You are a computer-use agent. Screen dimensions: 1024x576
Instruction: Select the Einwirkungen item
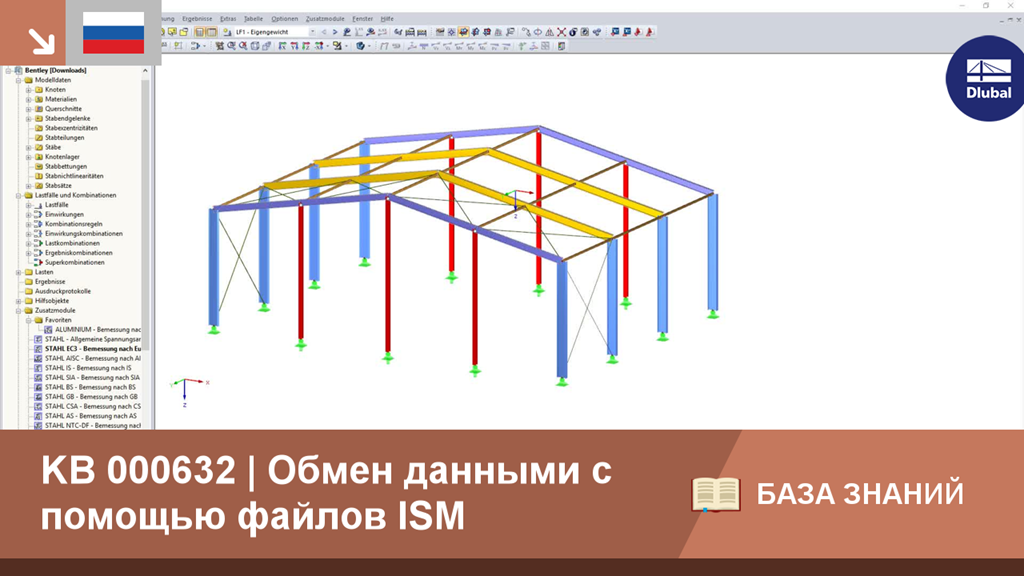coord(64,215)
